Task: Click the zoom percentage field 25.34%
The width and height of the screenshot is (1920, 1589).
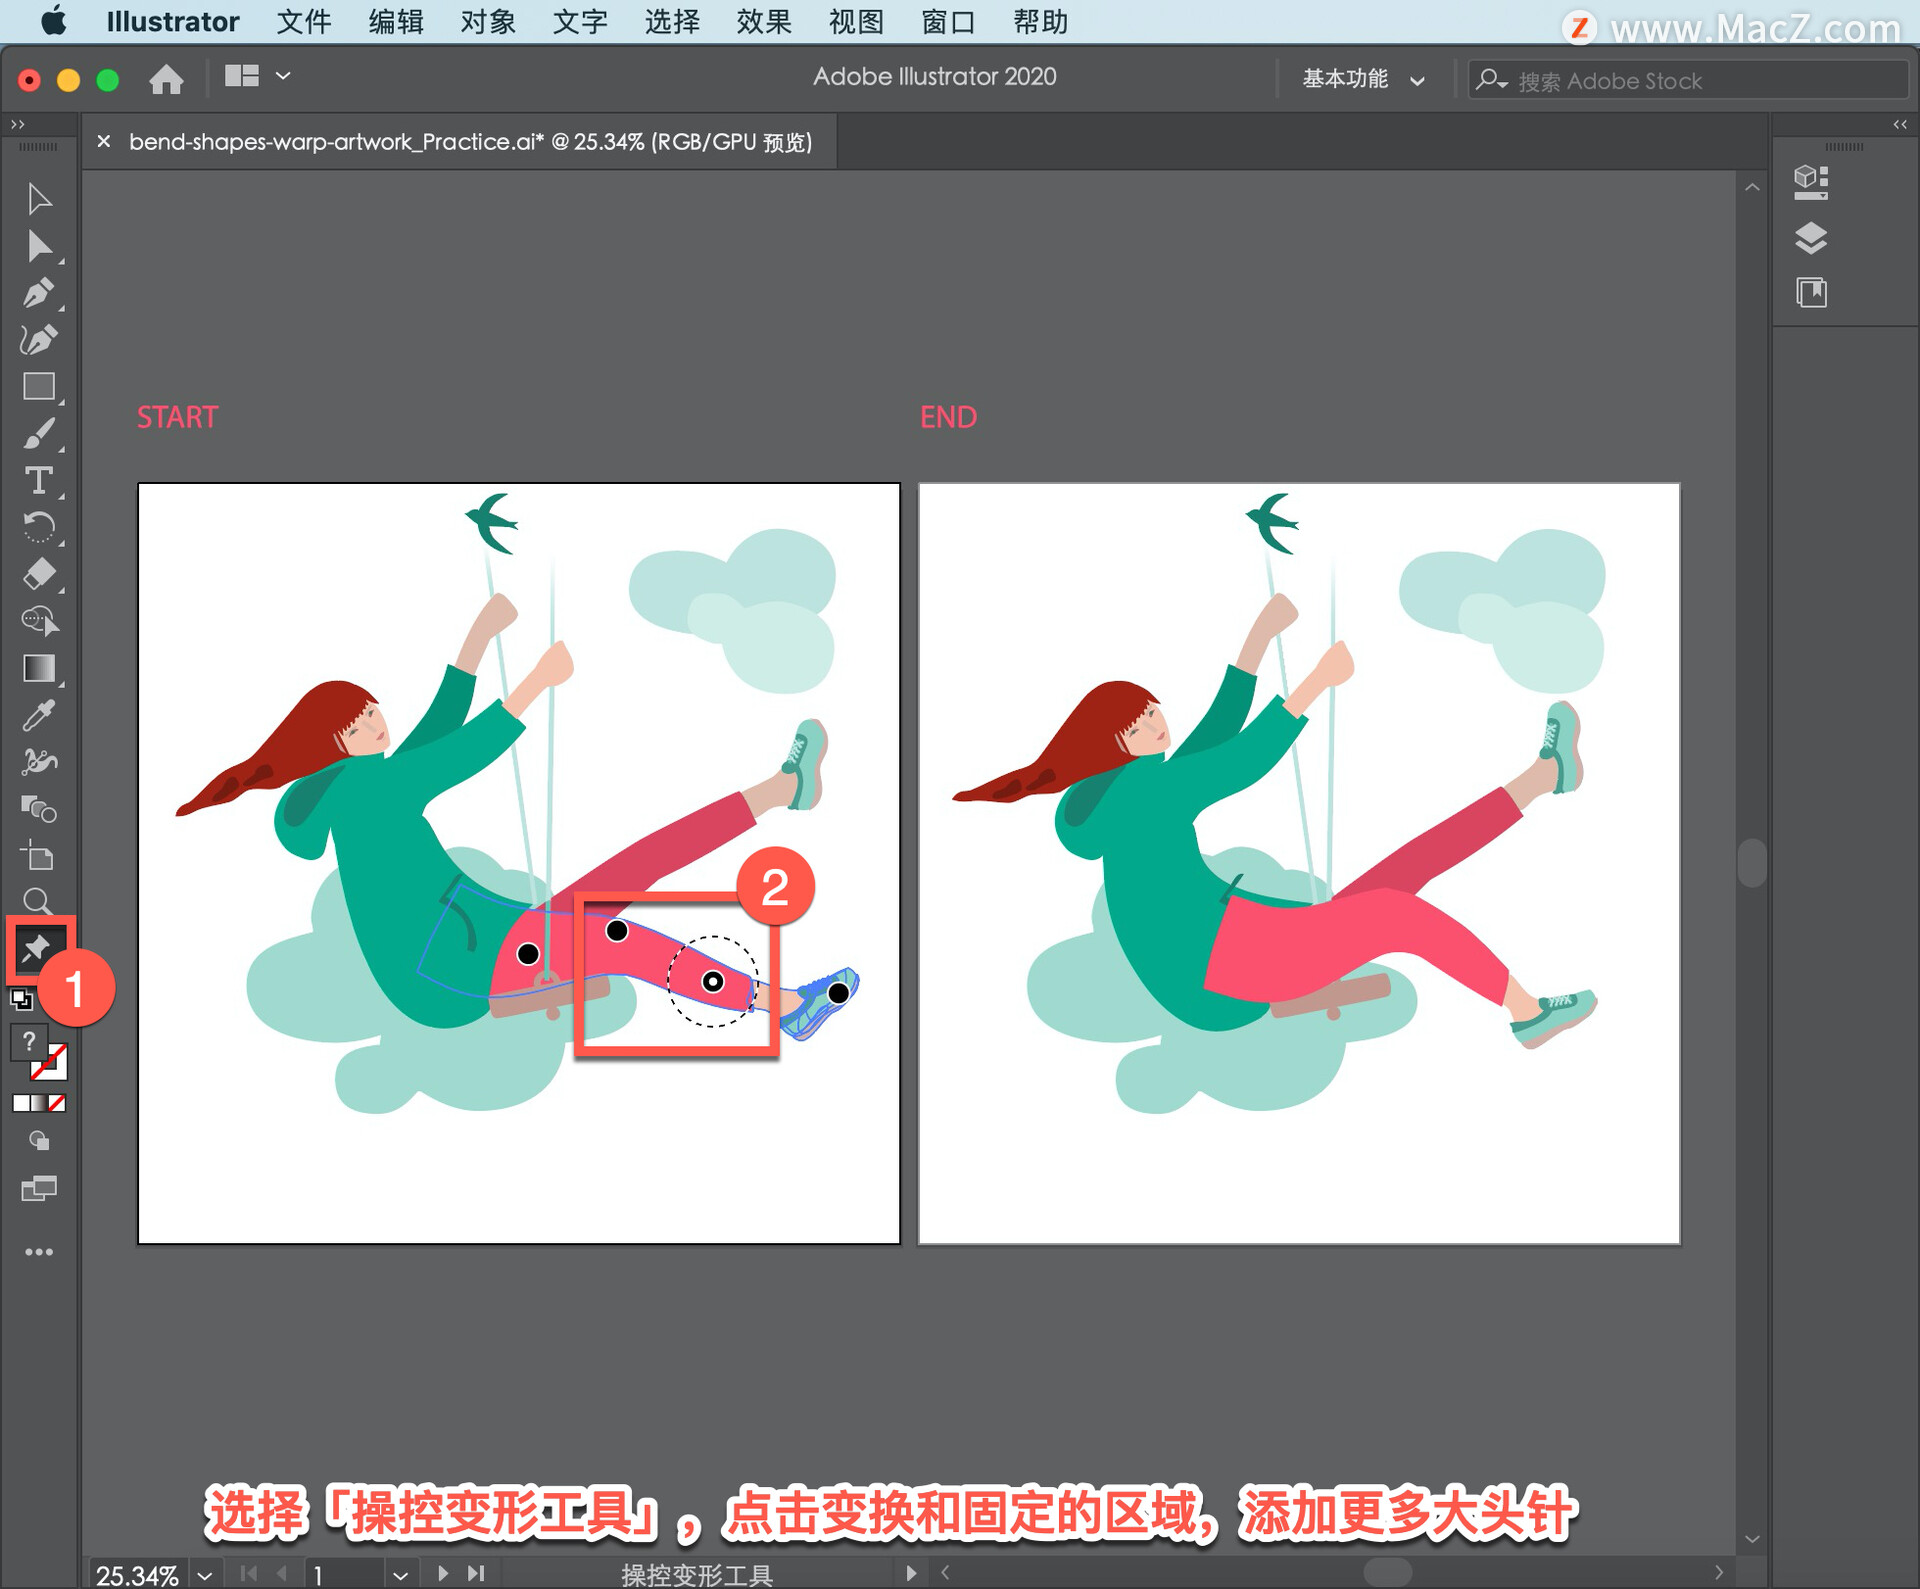Action: tap(137, 1575)
